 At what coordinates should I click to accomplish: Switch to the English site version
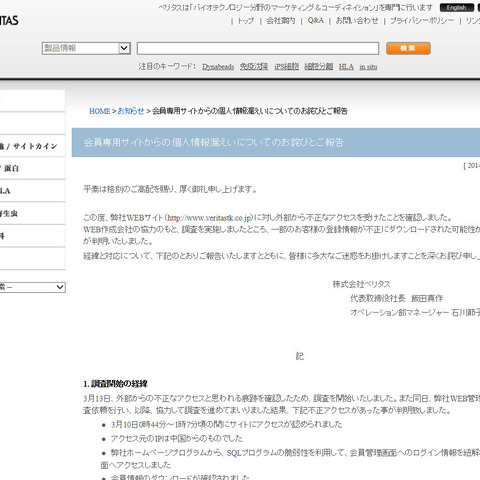[456, 8]
